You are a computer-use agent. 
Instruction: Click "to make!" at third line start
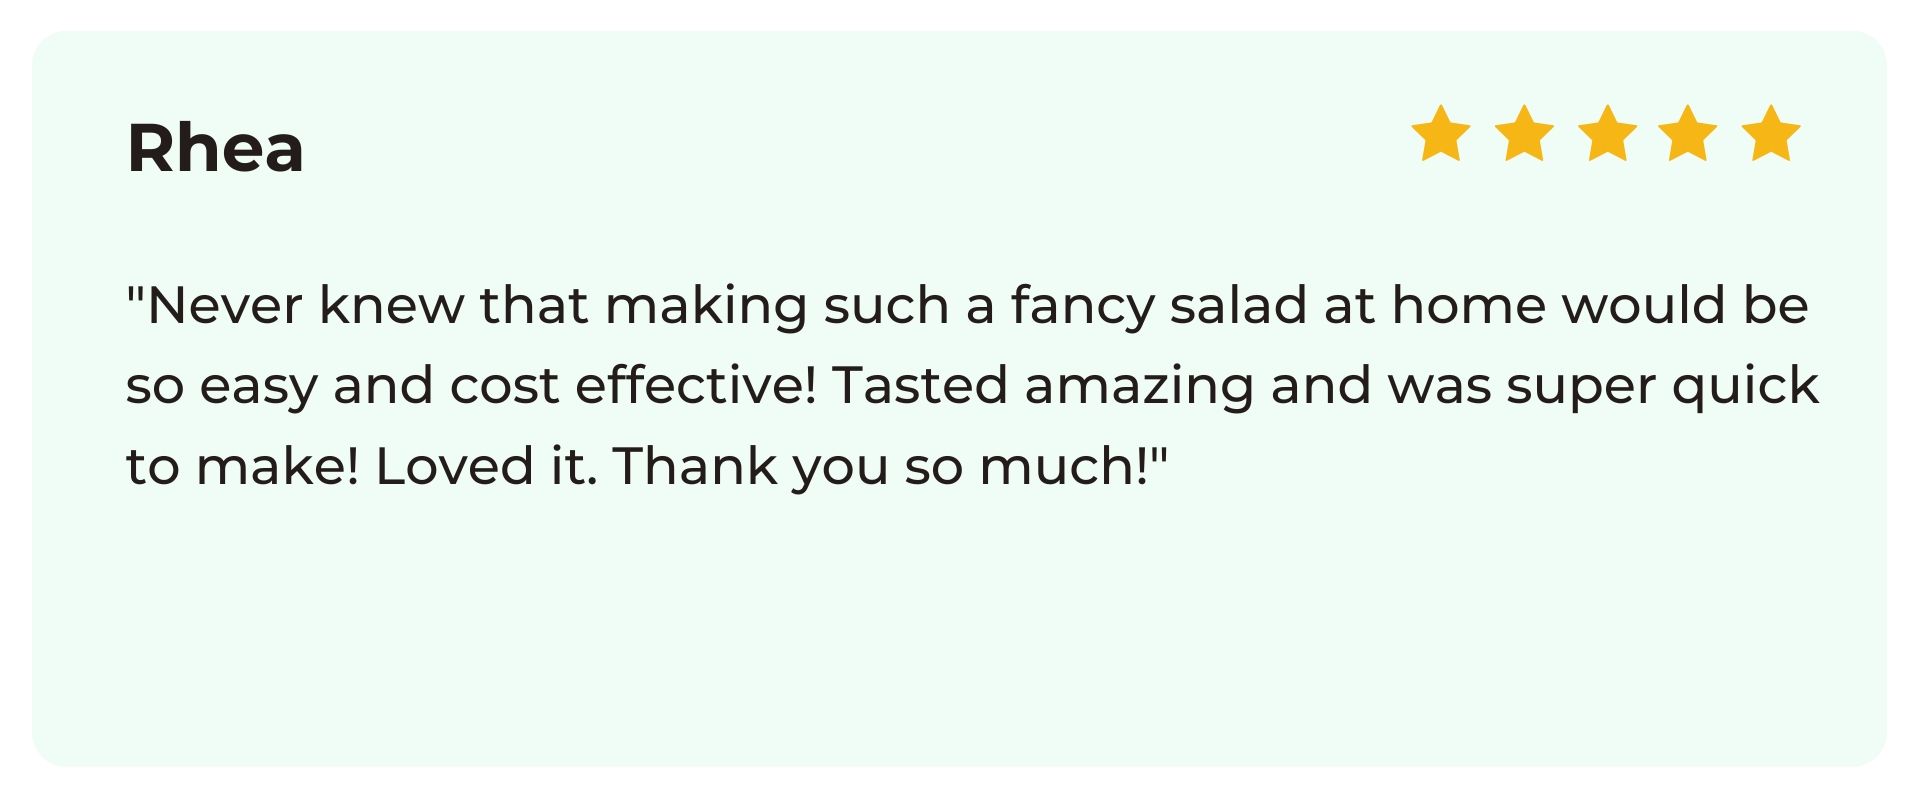(x=242, y=467)
